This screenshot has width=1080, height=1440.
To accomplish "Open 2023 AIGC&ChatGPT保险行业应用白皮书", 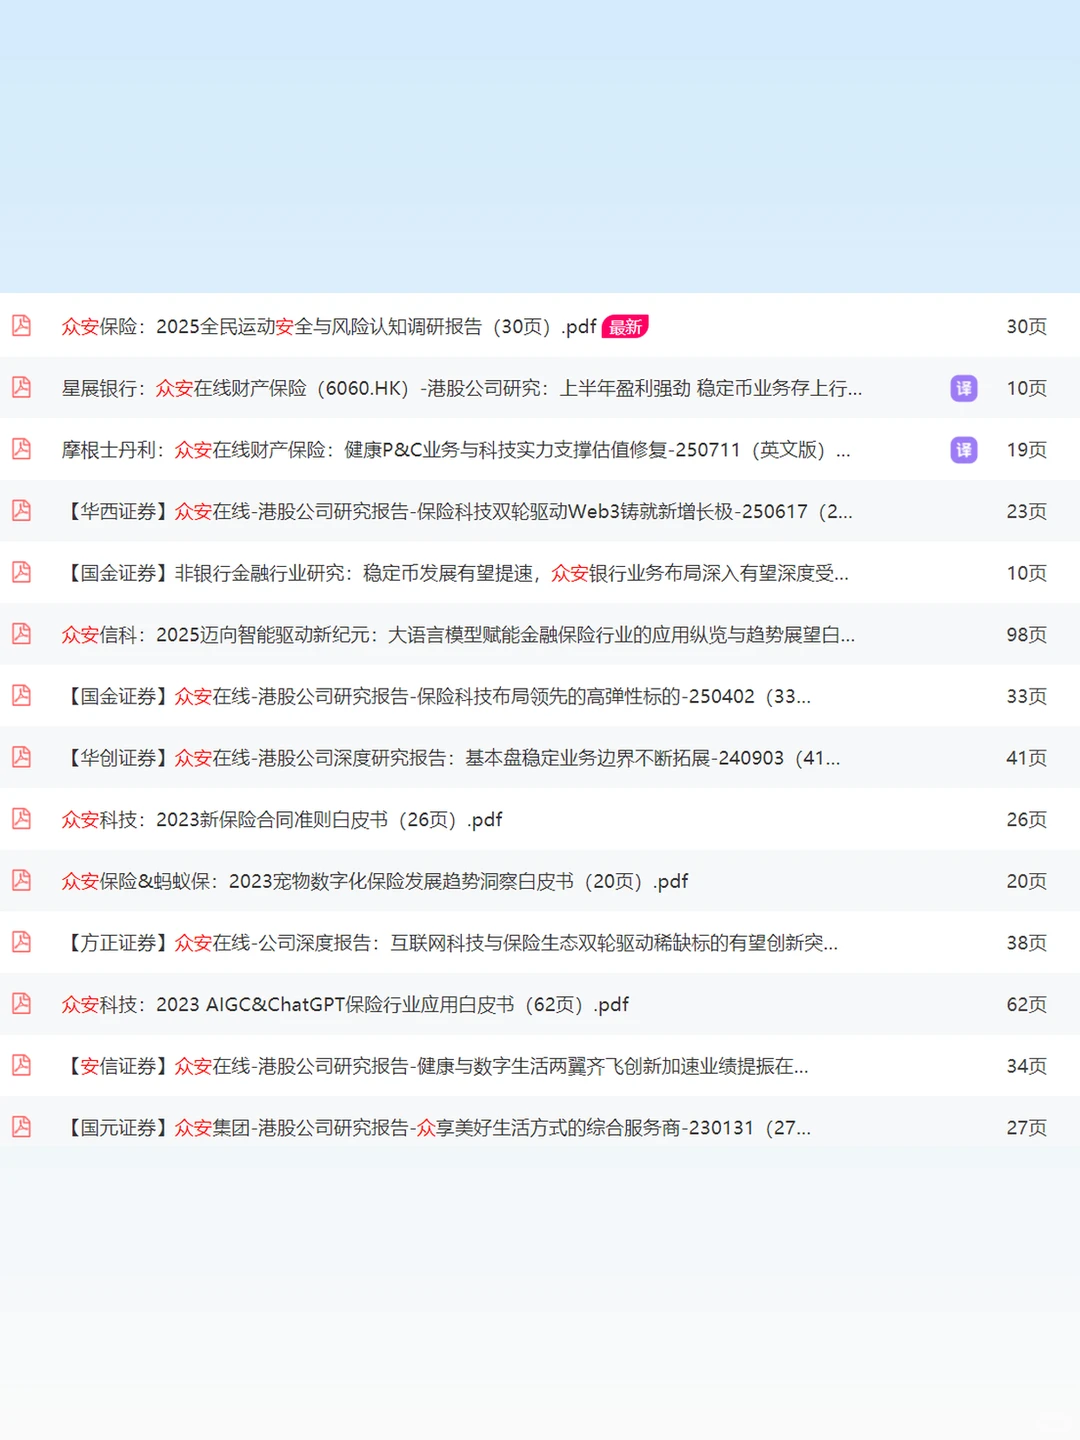I will [x=345, y=1004].
